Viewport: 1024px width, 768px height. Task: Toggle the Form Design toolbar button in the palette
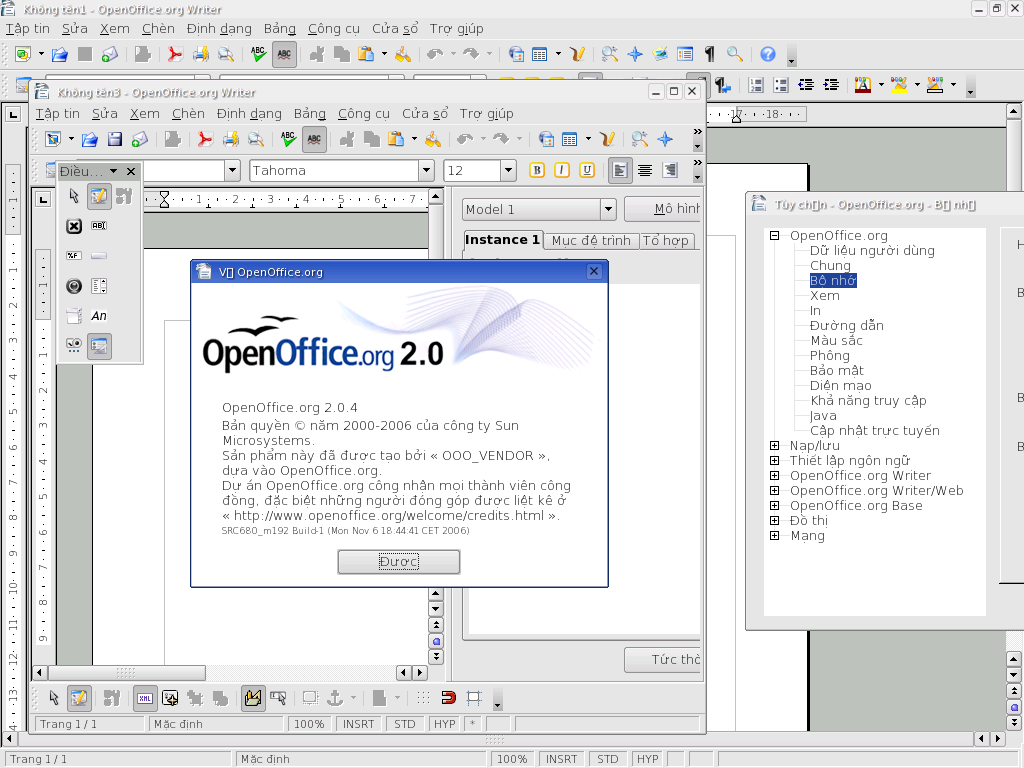point(99,346)
